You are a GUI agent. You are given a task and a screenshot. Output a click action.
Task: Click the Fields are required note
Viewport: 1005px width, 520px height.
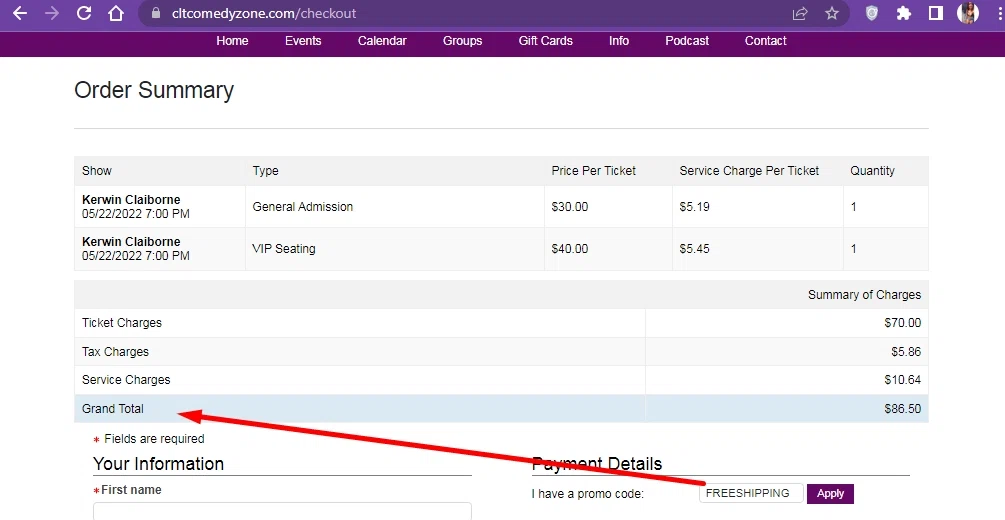pyautogui.click(x=154, y=439)
